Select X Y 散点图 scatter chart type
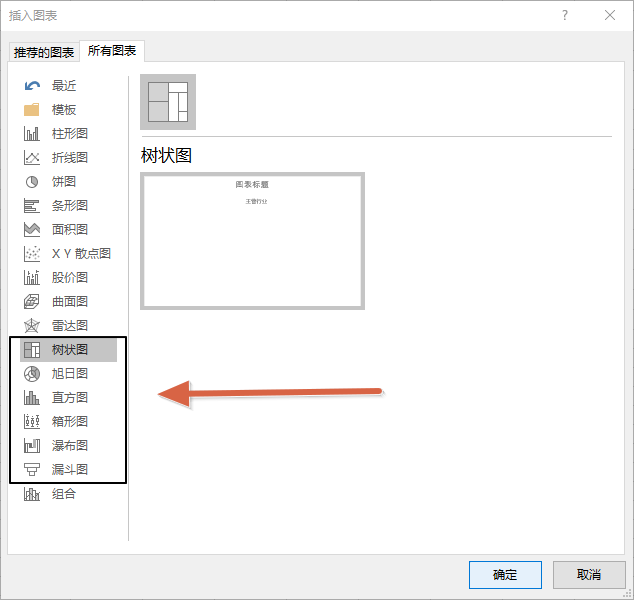The height and width of the screenshot is (600, 634). click(x=80, y=254)
